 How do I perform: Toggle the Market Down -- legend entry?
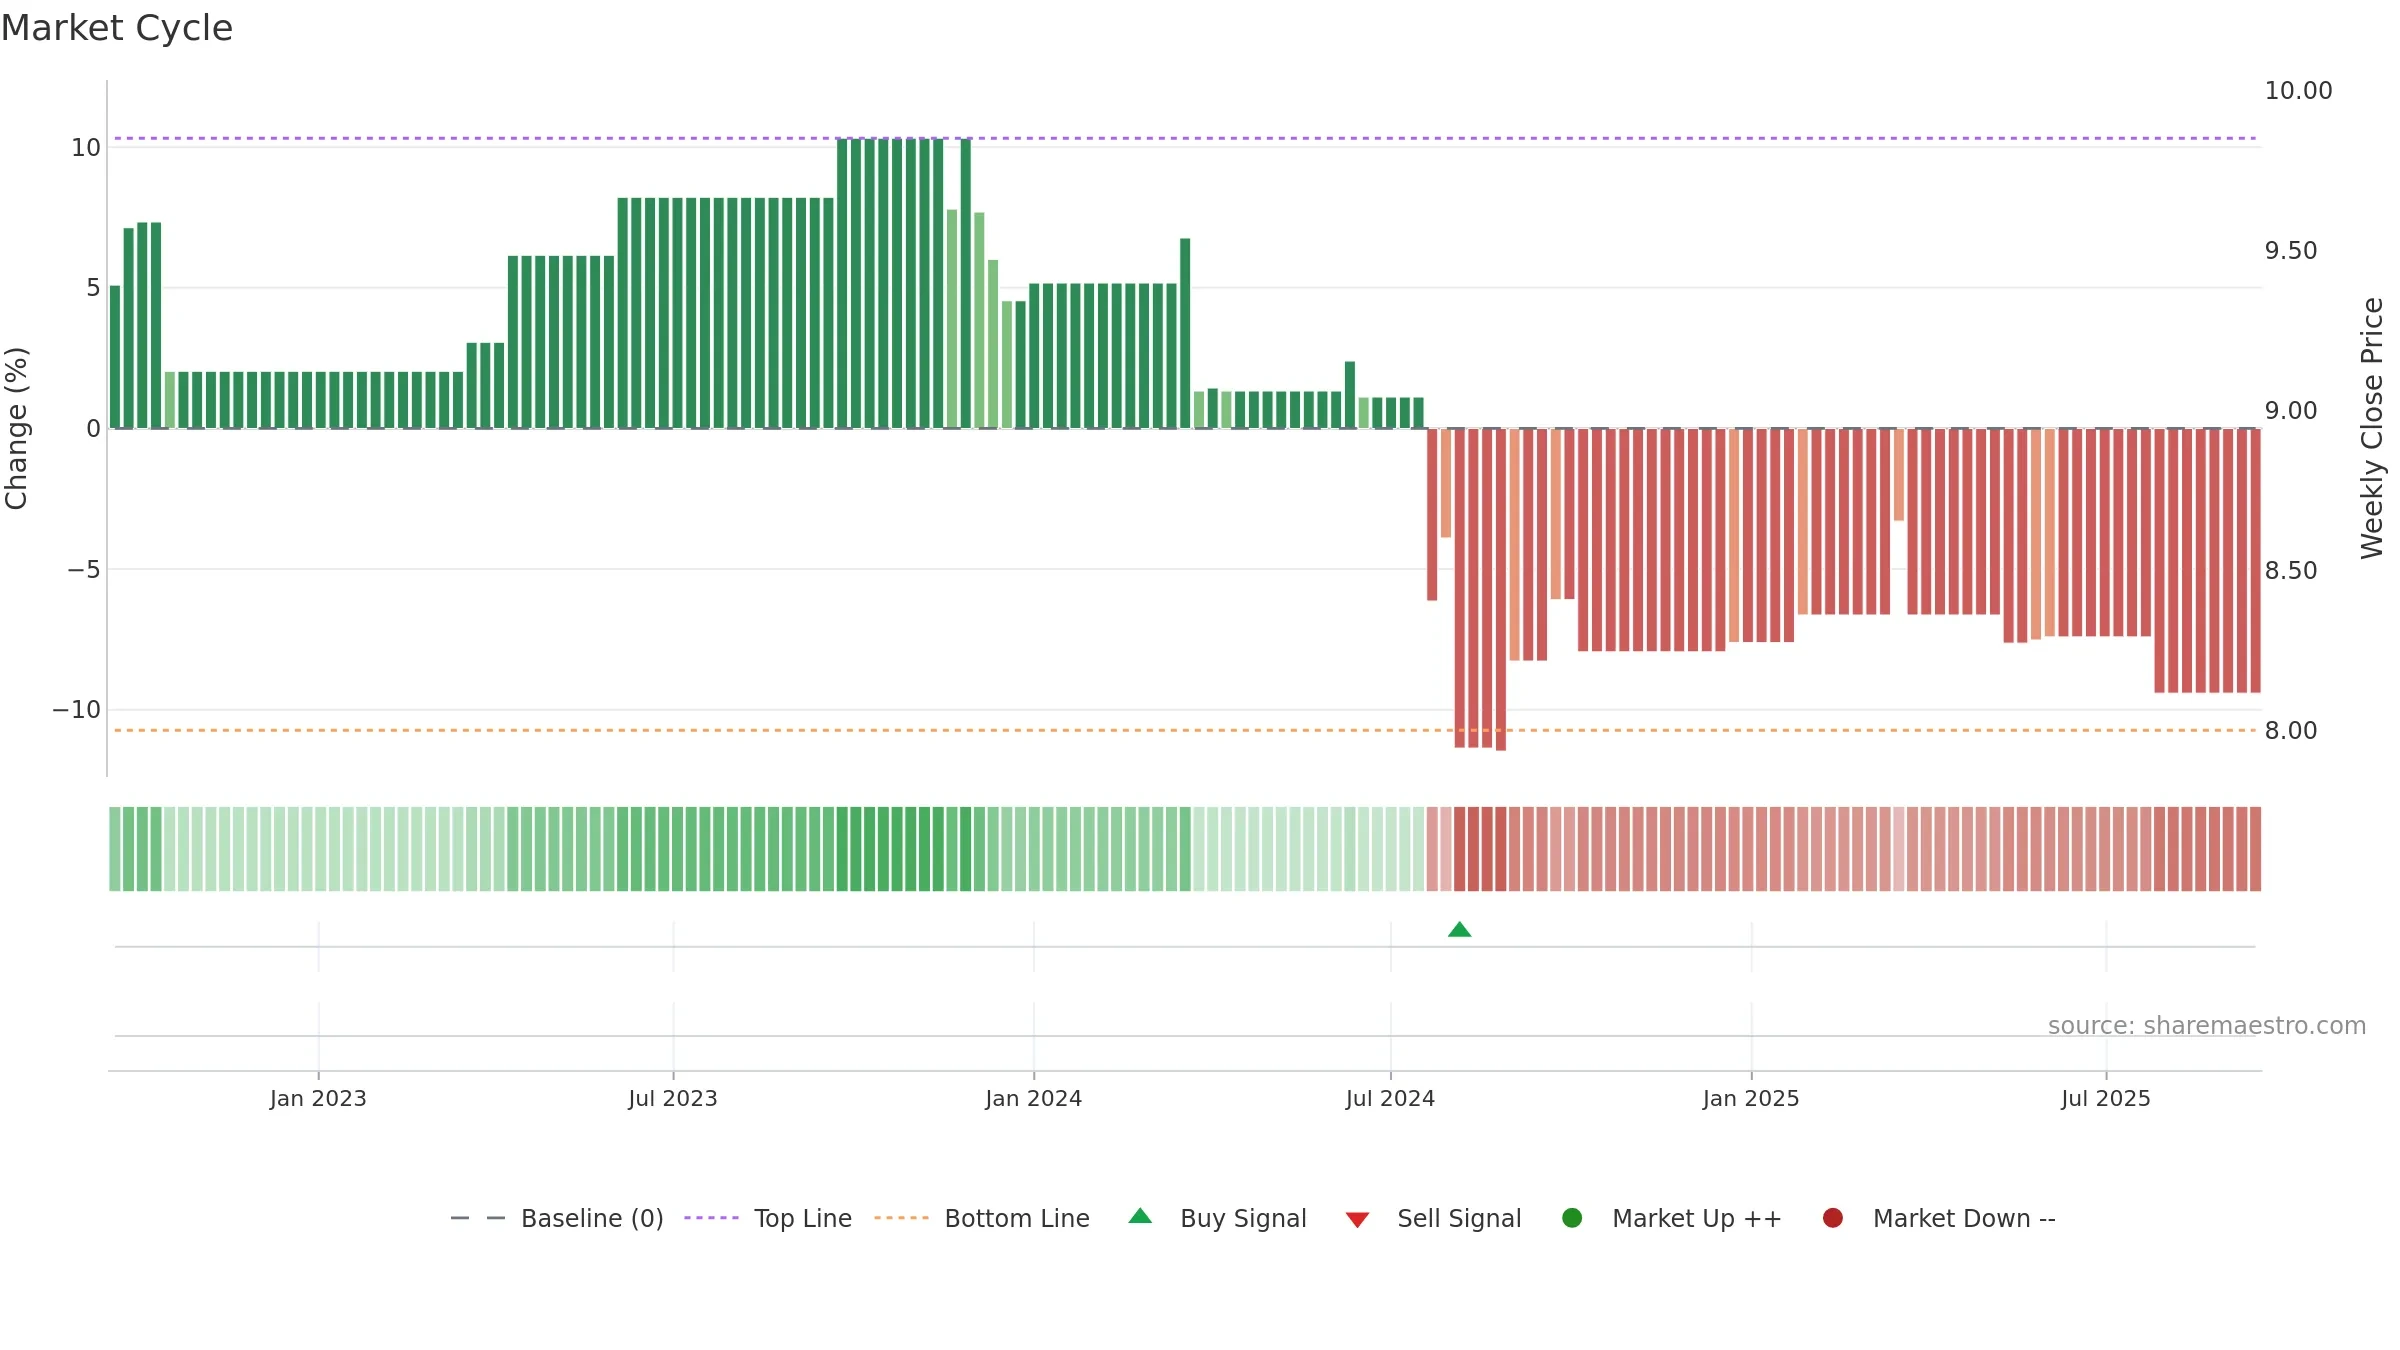pos(1939,1218)
